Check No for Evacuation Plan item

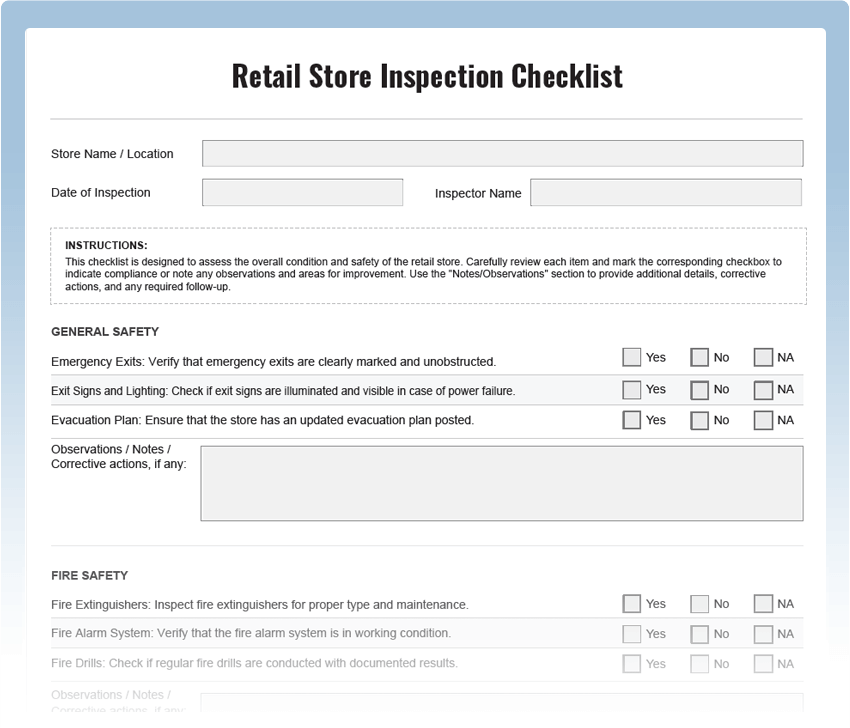[699, 420]
